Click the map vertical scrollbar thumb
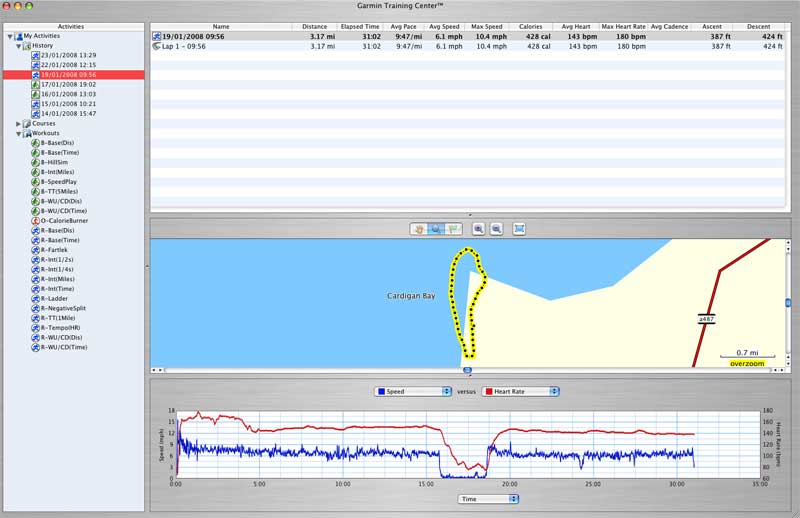The width and height of the screenshot is (800, 518). [788, 303]
